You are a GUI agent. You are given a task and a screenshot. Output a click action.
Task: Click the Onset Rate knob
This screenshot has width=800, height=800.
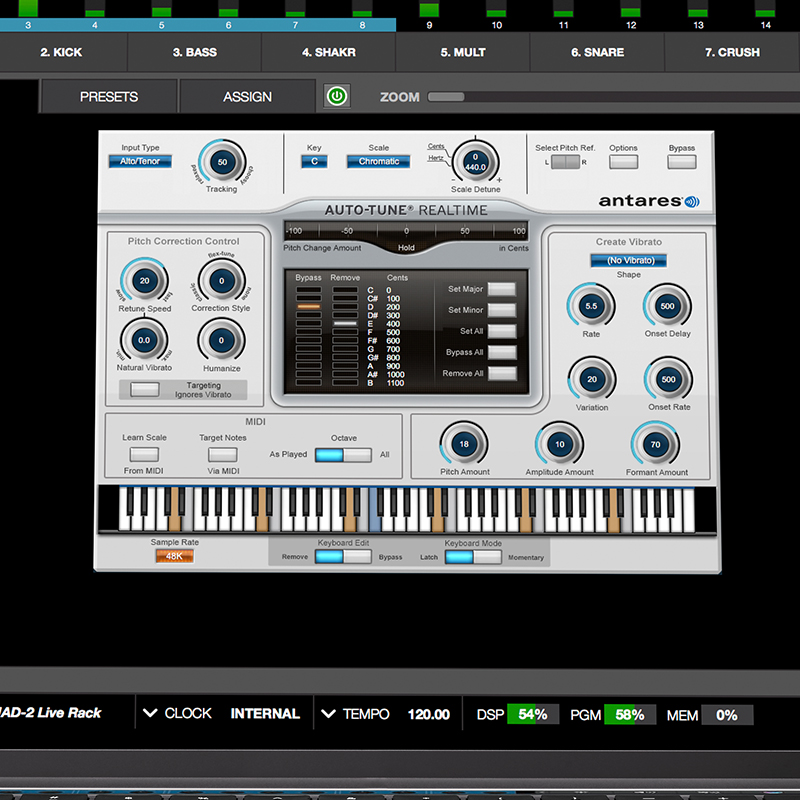click(668, 380)
